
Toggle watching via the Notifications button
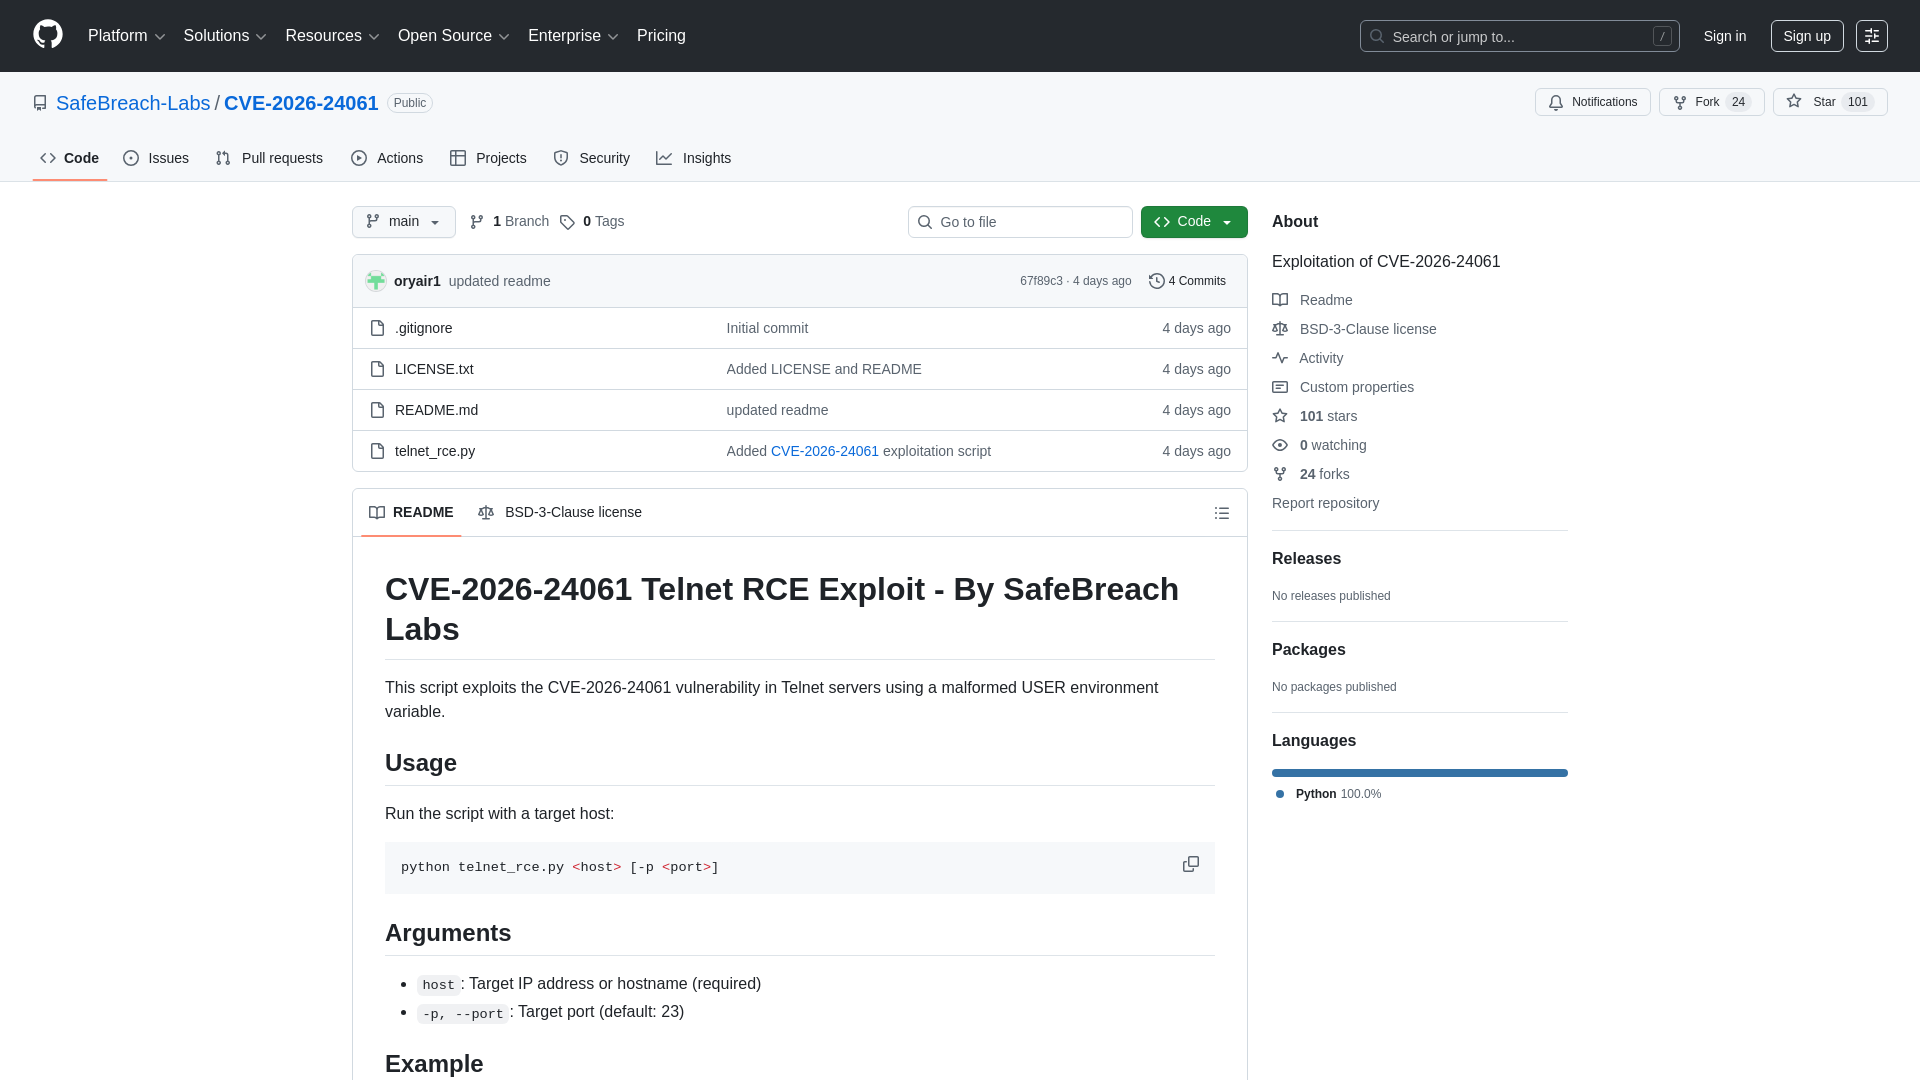(1592, 102)
